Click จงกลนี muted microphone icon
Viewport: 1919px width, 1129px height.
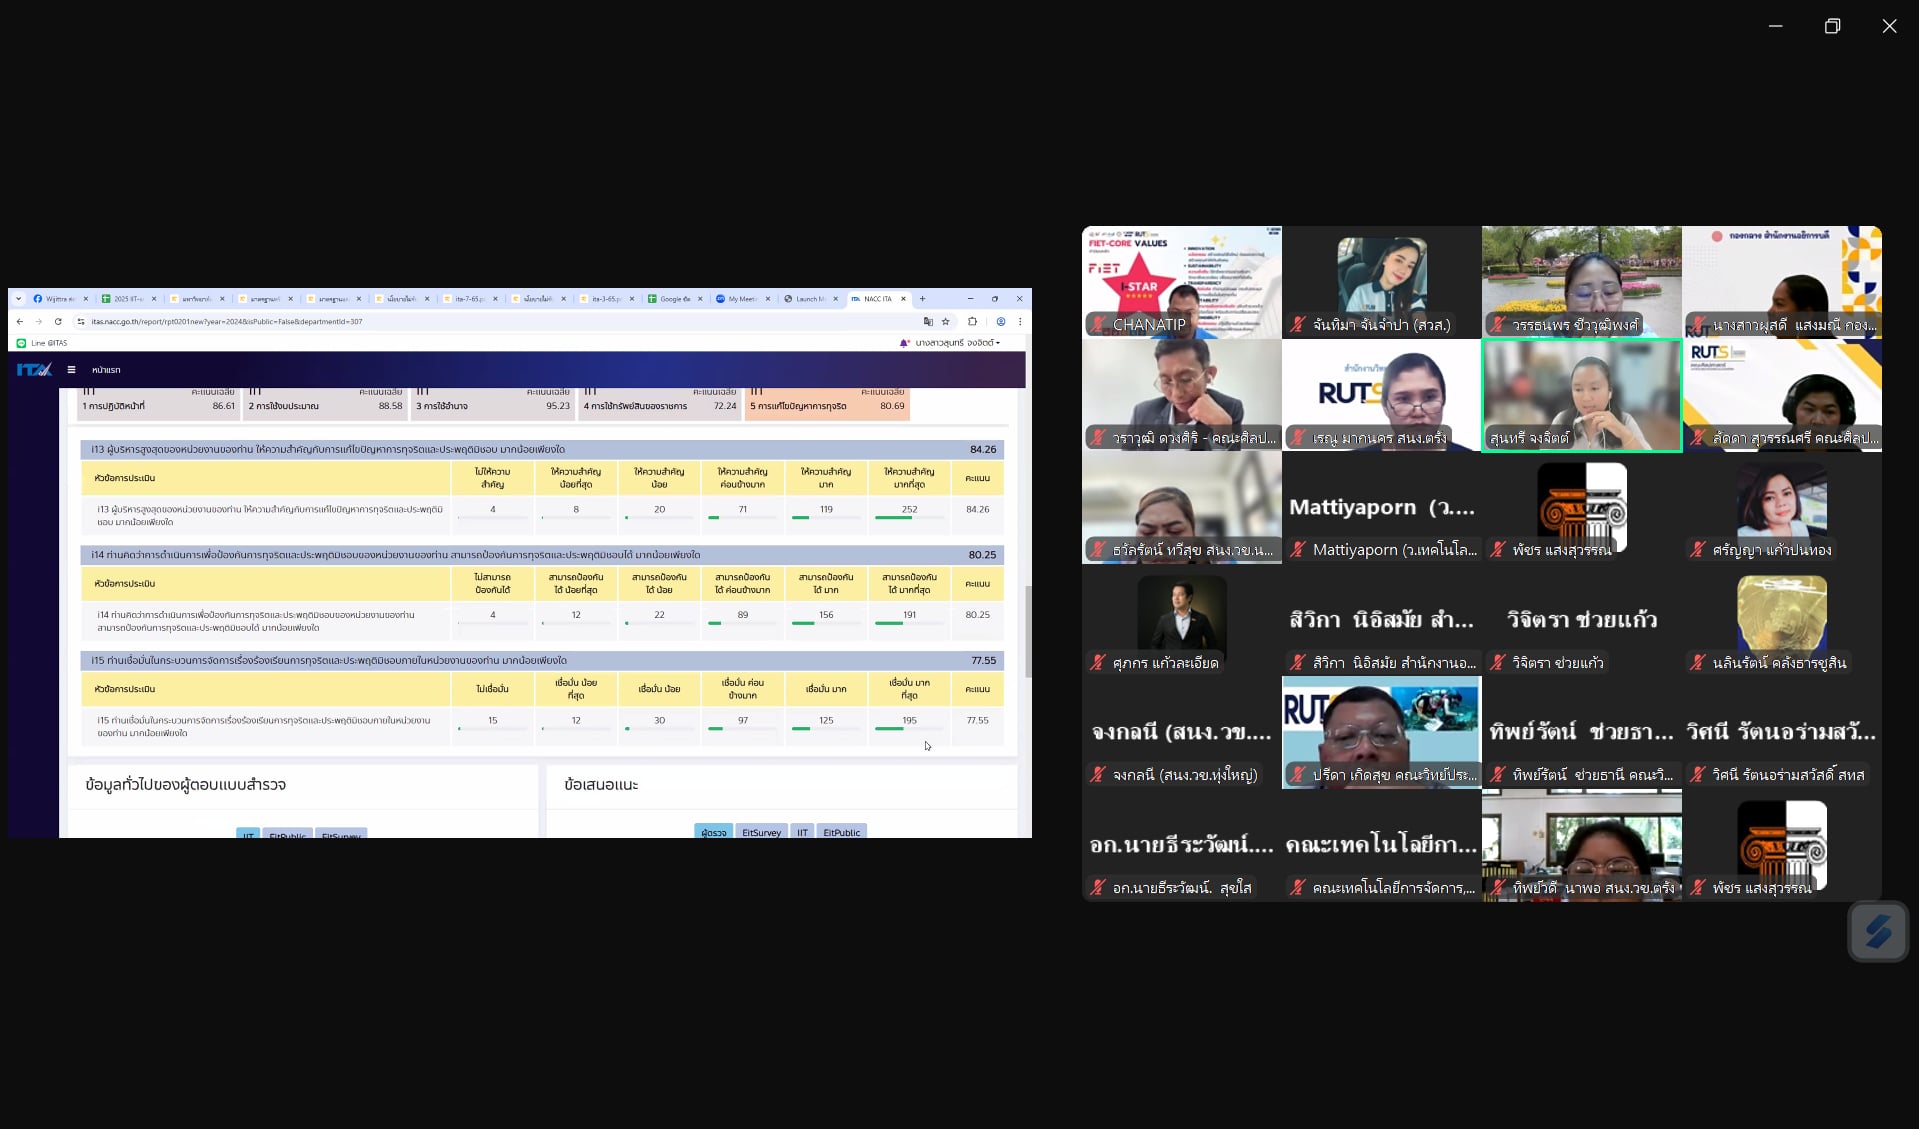tap(1098, 775)
